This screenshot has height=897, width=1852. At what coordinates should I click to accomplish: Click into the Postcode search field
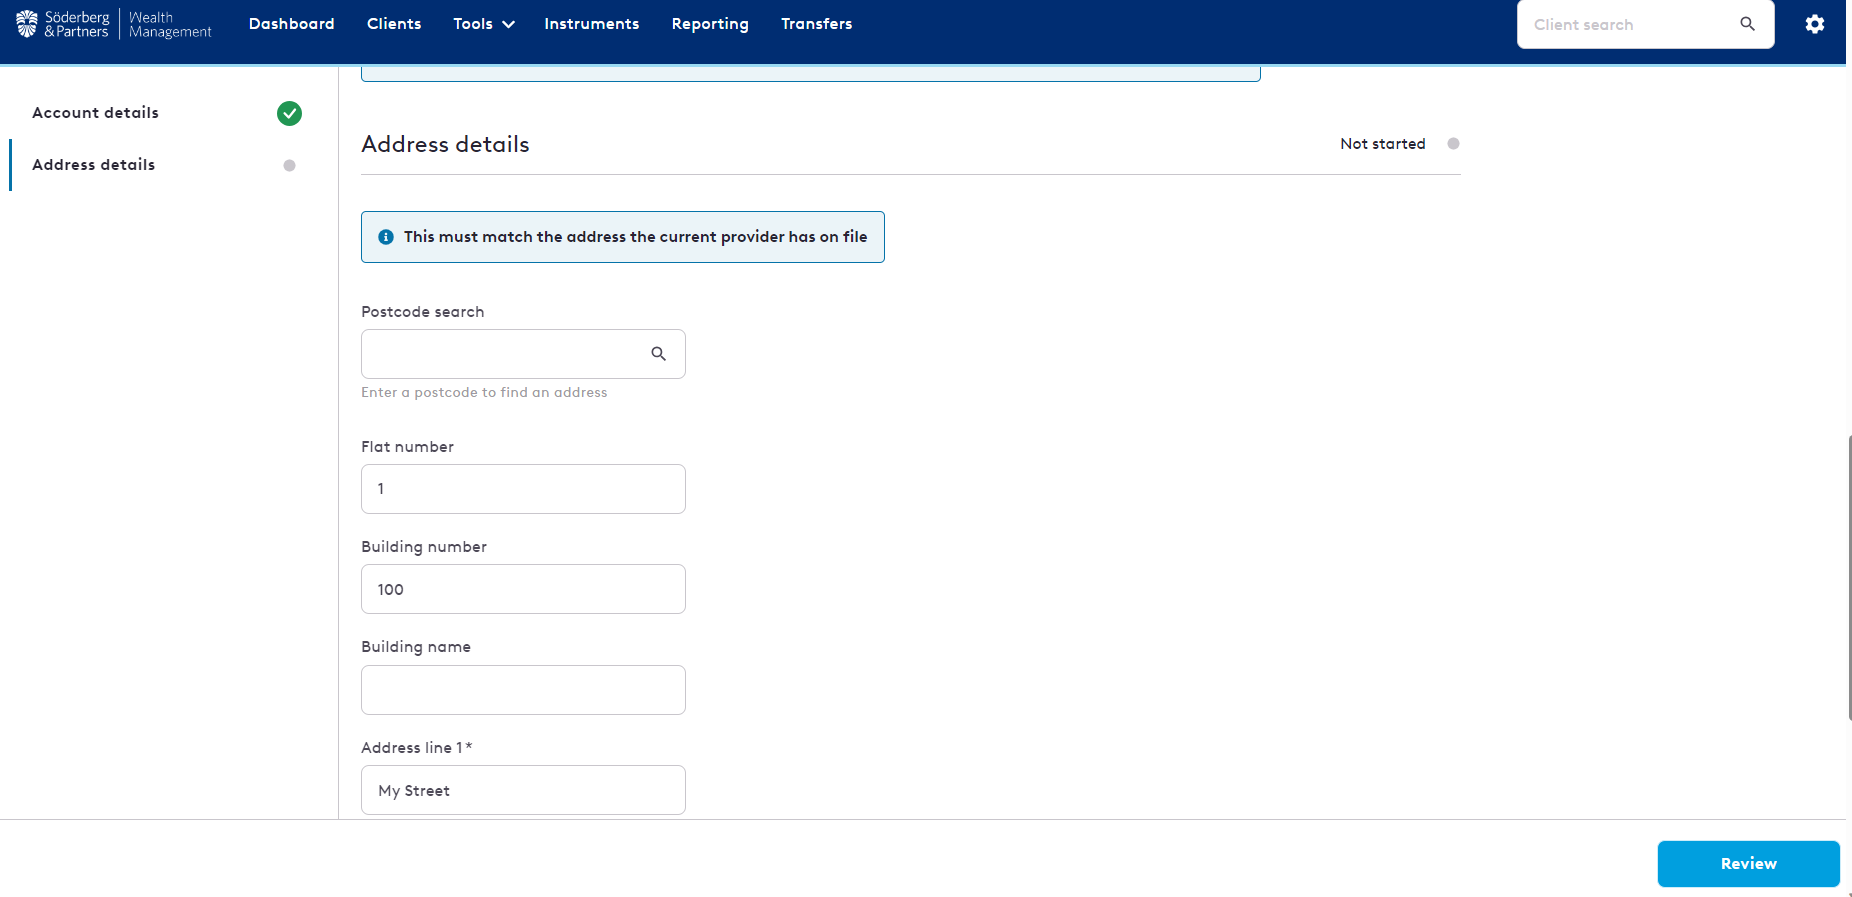pyautogui.click(x=523, y=354)
